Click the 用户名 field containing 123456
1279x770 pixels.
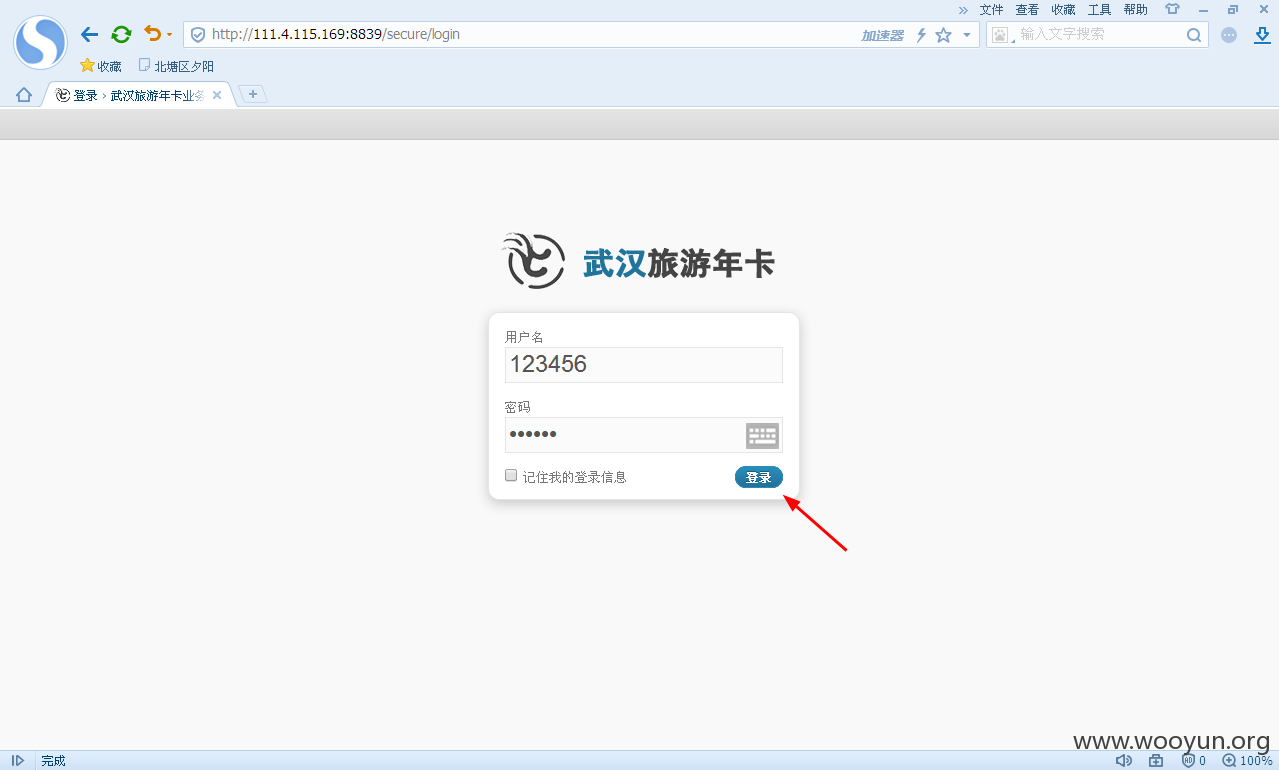[x=643, y=365]
